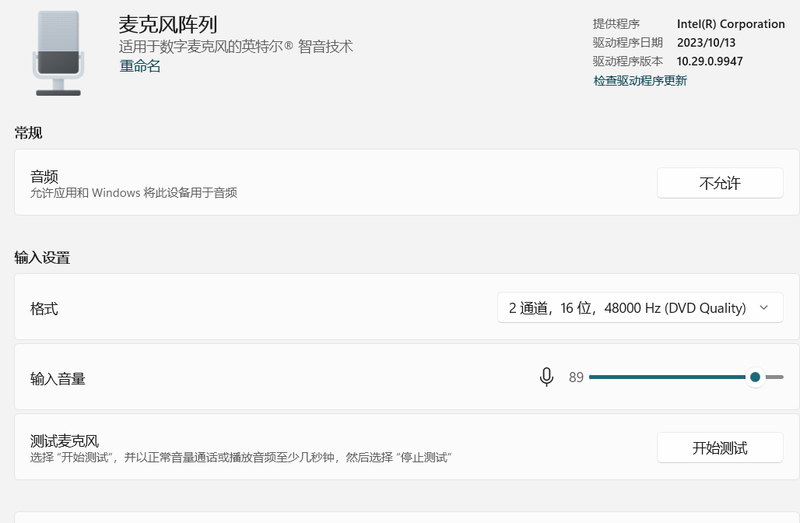Mute the microphone via input volume icon

pos(546,377)
